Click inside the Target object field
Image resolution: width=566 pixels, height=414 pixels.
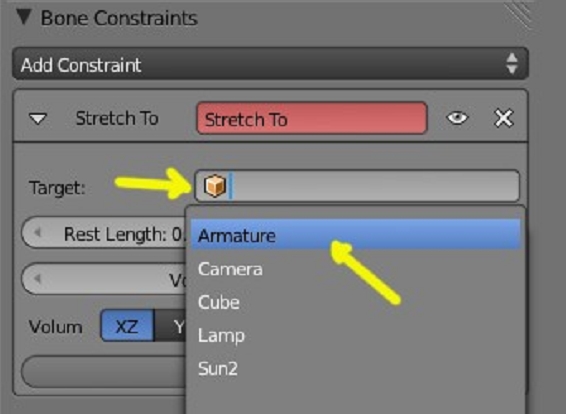click(357, 186)
